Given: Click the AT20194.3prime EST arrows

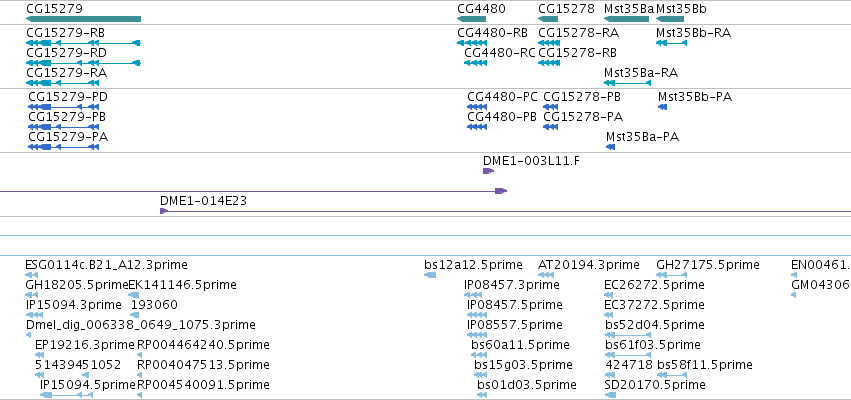Looking at the screenshot, I should [x=546, y=275].
